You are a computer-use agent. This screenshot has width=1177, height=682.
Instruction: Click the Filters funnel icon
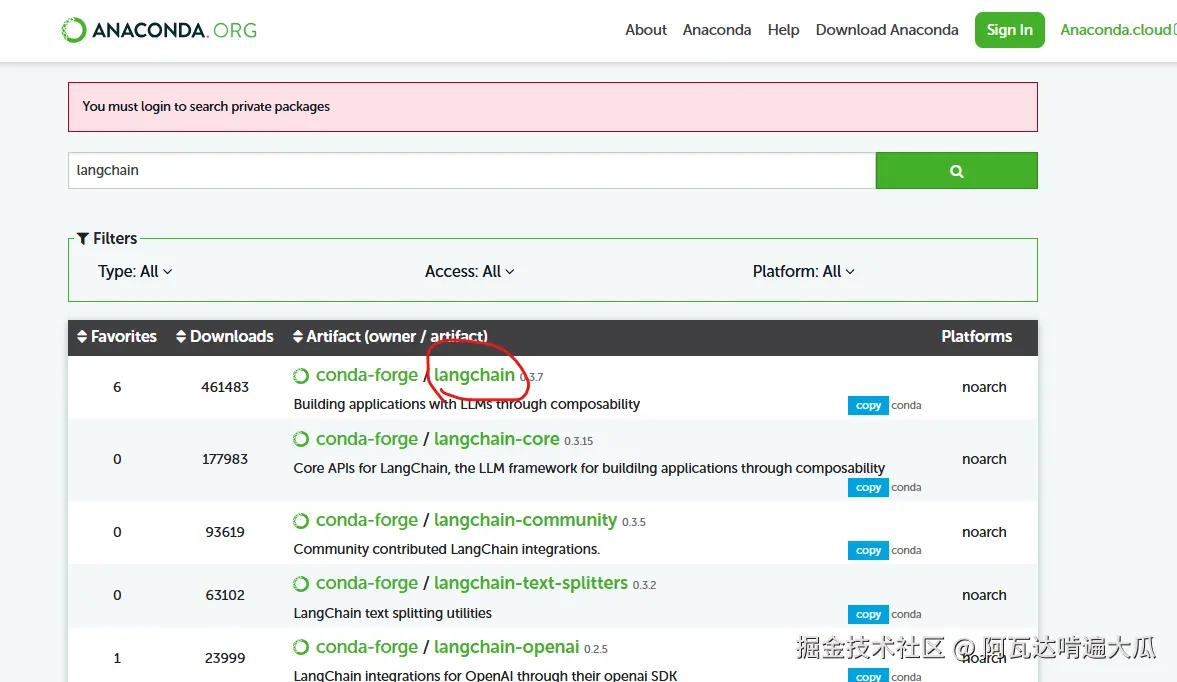[x=83, y=239]
